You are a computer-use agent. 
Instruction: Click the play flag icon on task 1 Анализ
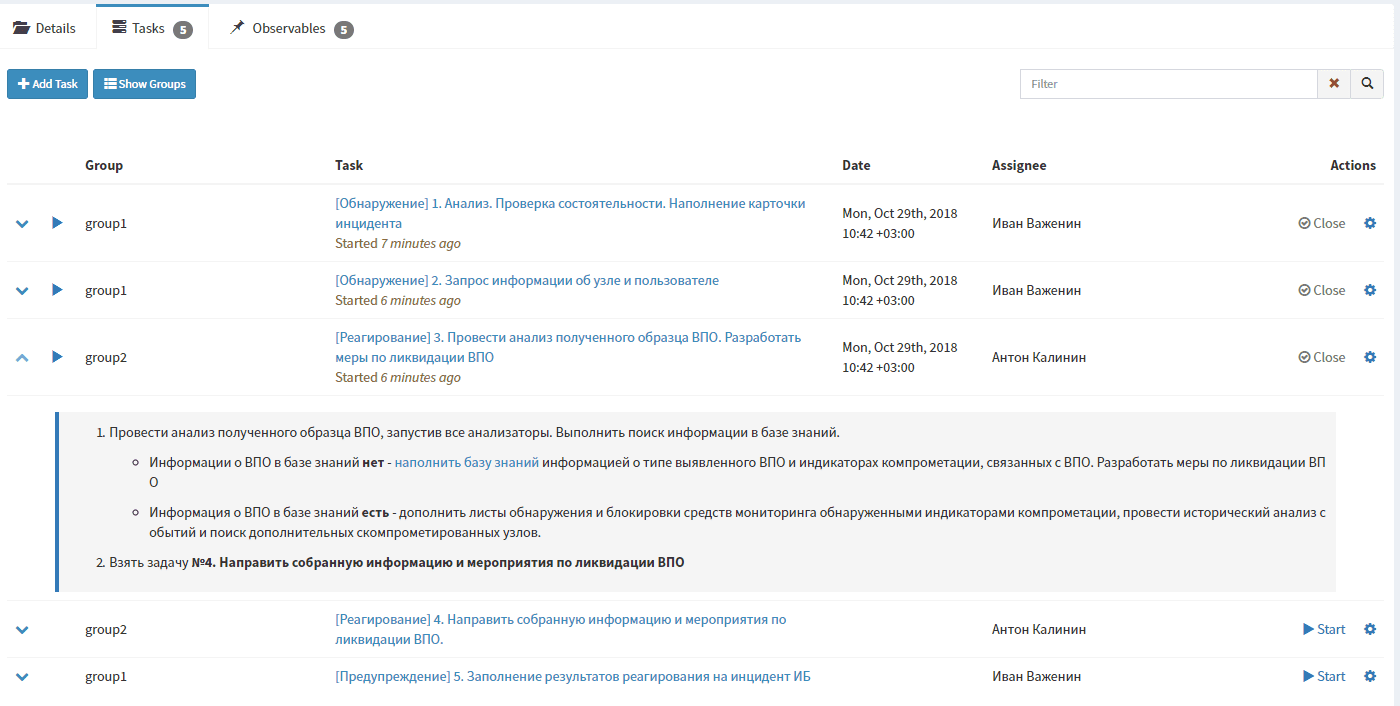57,223
